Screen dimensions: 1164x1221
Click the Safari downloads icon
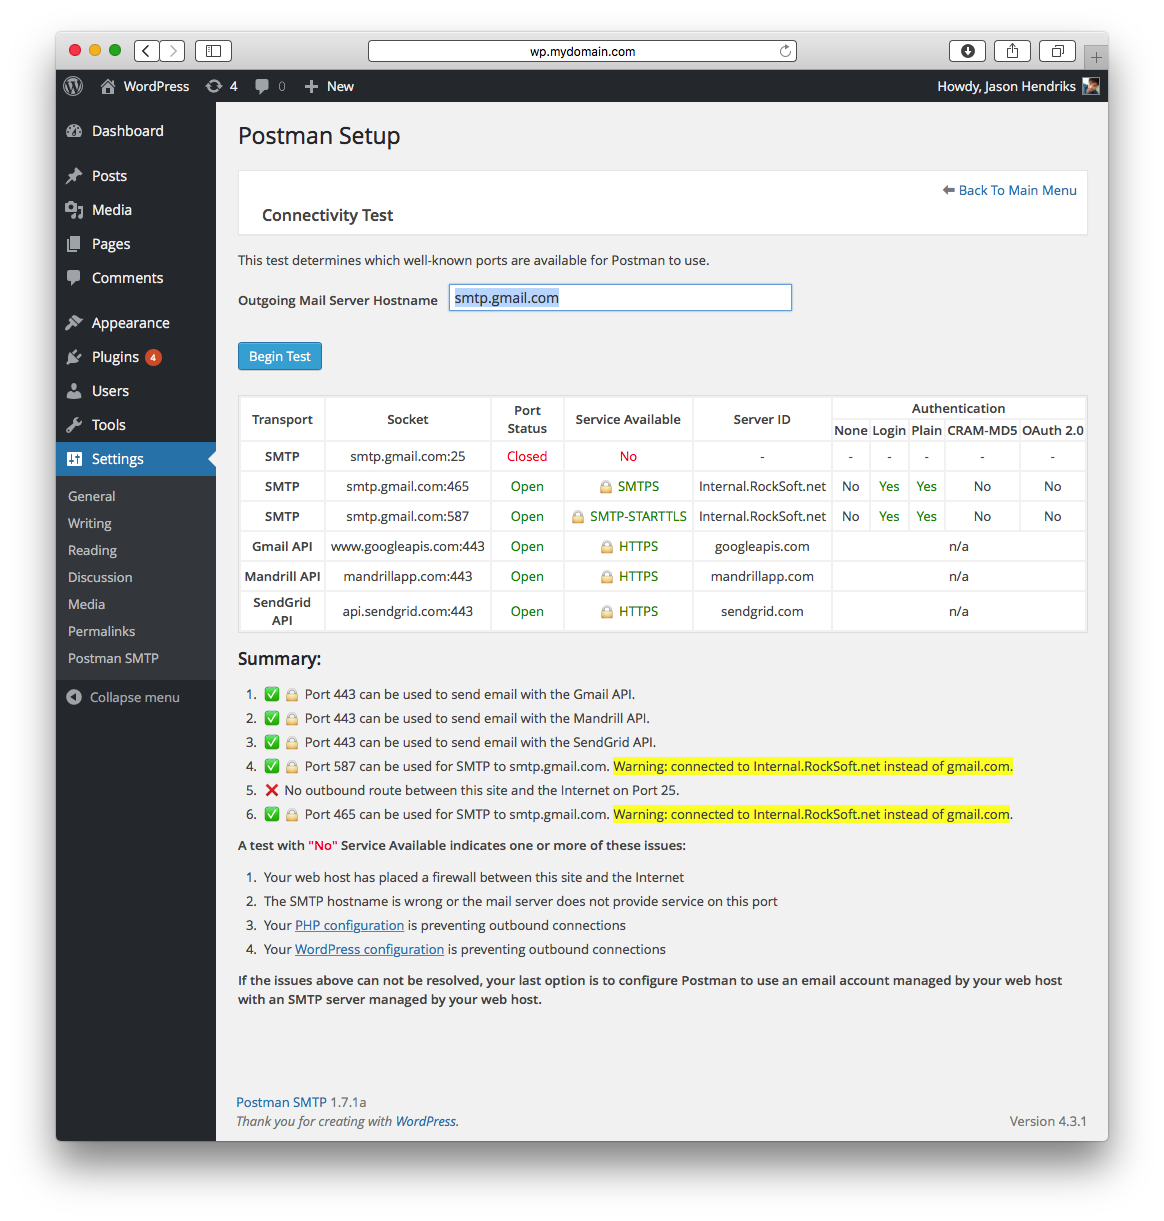click(x=967, y=51)
